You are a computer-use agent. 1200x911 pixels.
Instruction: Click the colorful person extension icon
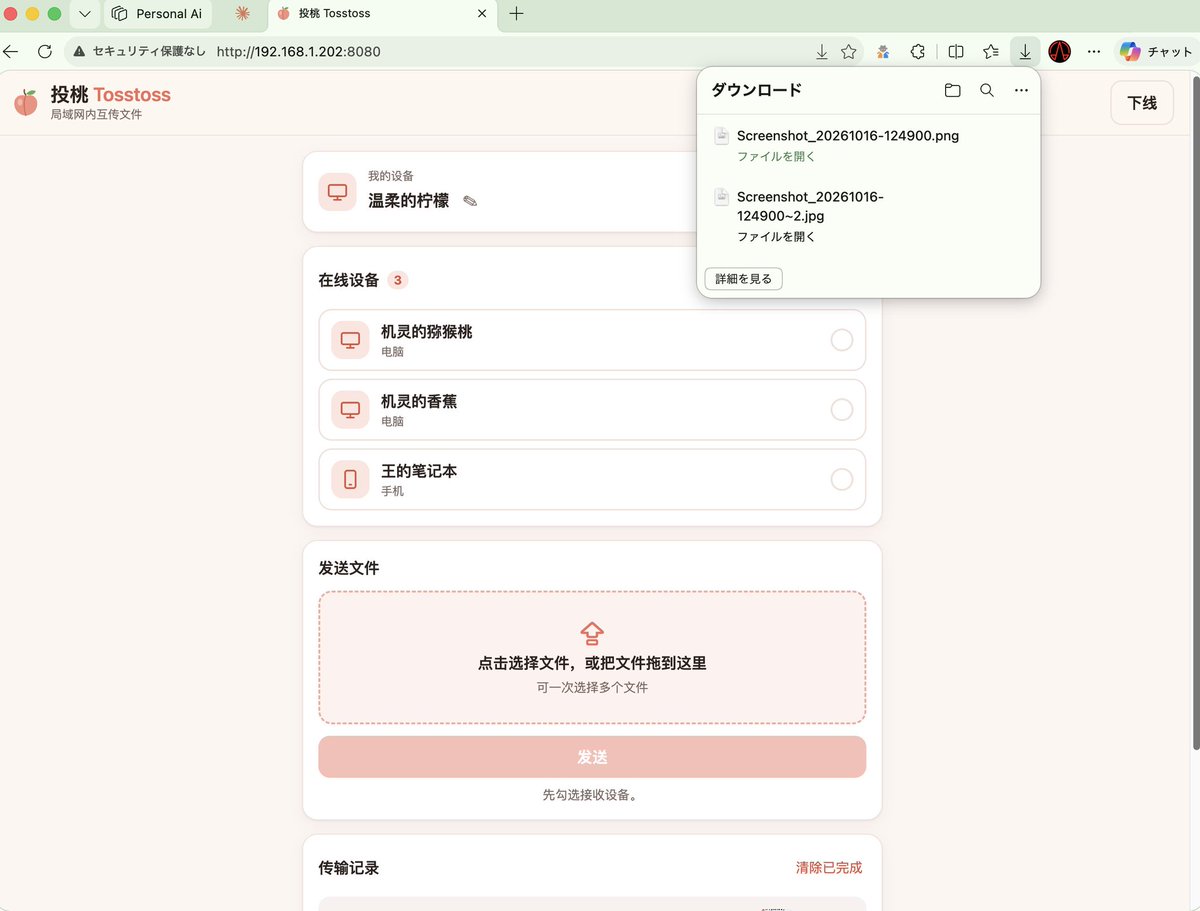883,51
